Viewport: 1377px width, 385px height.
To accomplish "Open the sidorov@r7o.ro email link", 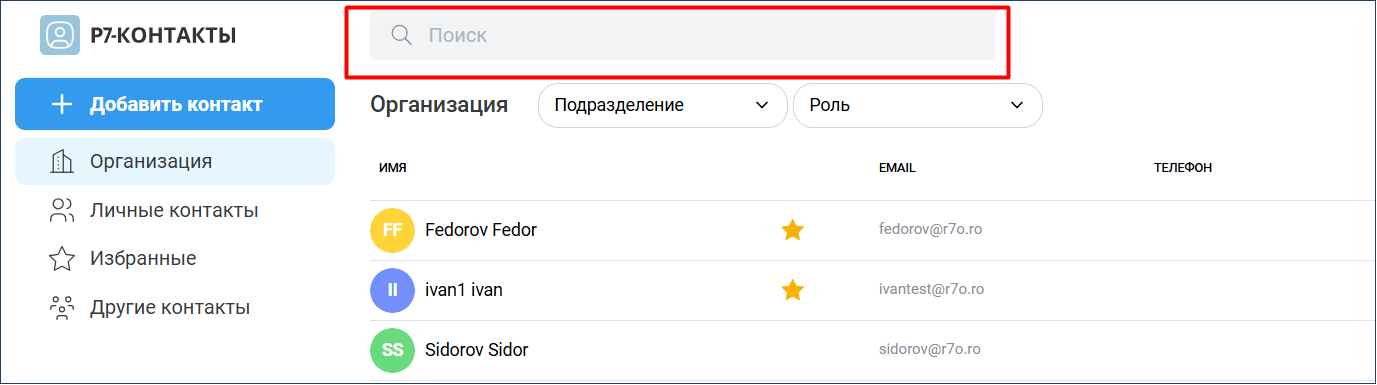I will point(930,350).
